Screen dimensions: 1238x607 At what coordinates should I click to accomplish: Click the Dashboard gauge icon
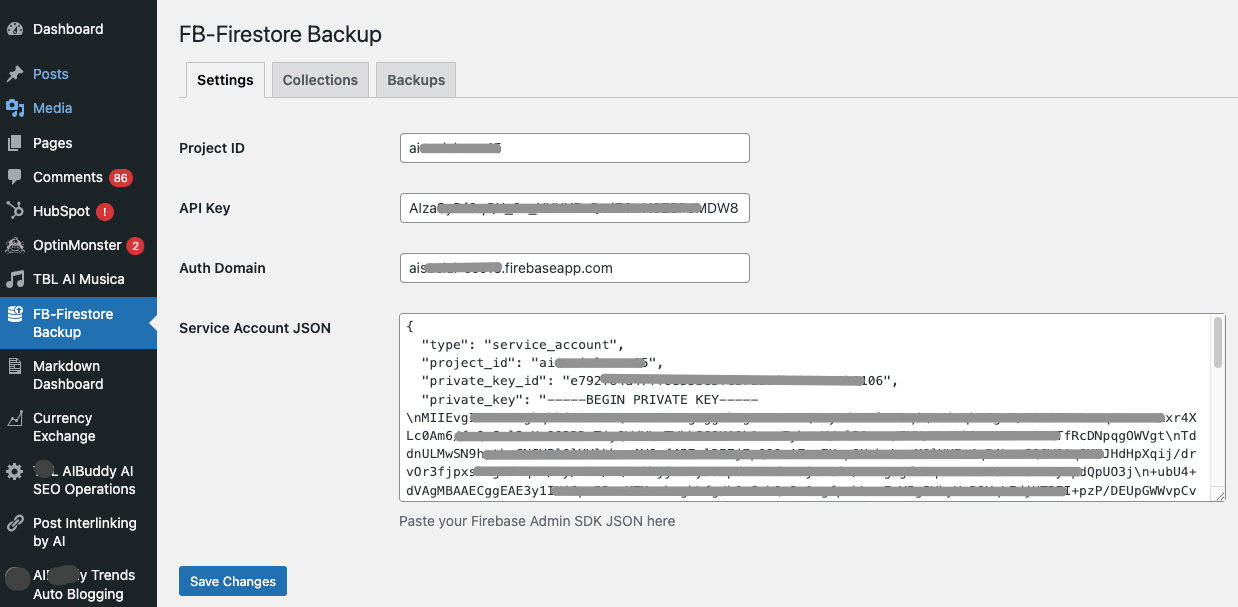tap(15, 29)
